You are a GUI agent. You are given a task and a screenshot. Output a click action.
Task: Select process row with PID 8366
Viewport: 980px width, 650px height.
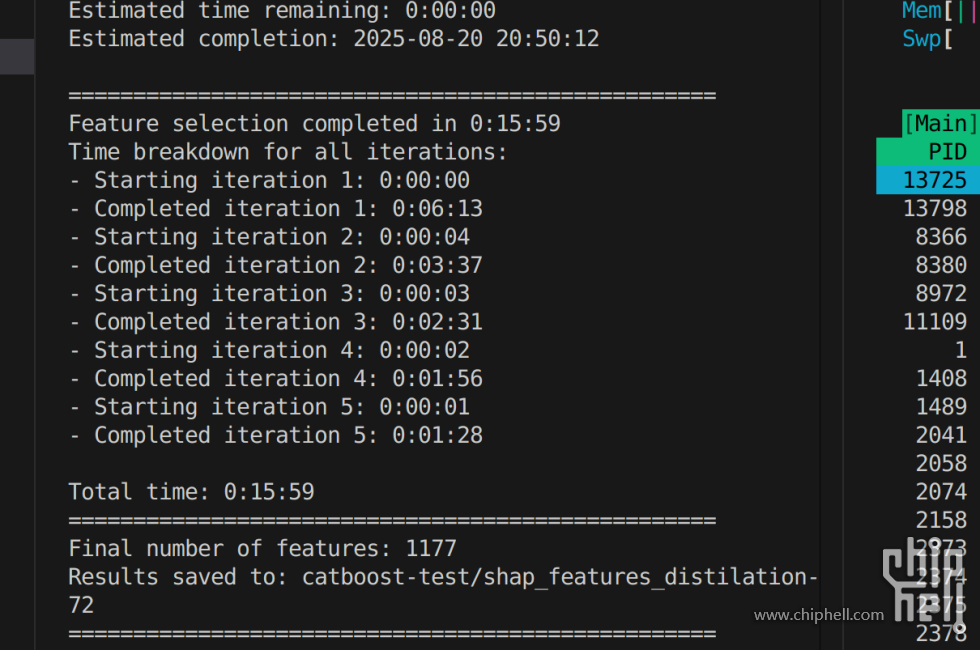click(941, 237)
